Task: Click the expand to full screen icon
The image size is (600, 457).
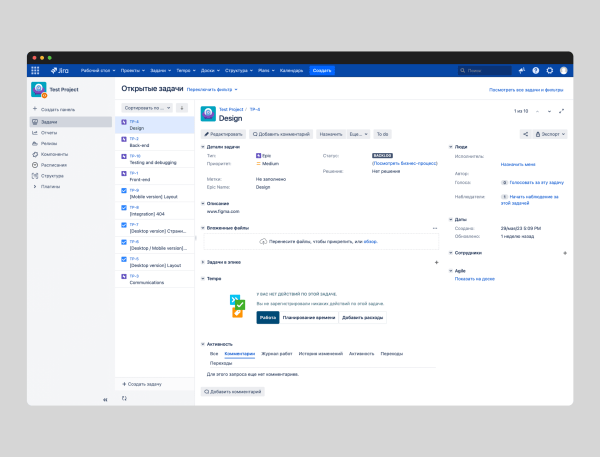Action: (561, 111)
